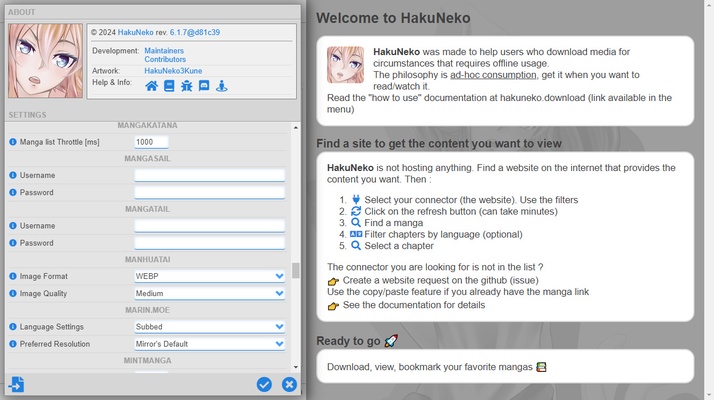The width and height of the screenshot is (714, 400).
Task: Click the open-source/license icon in Help & Info
Action: (x=222, y=86)
